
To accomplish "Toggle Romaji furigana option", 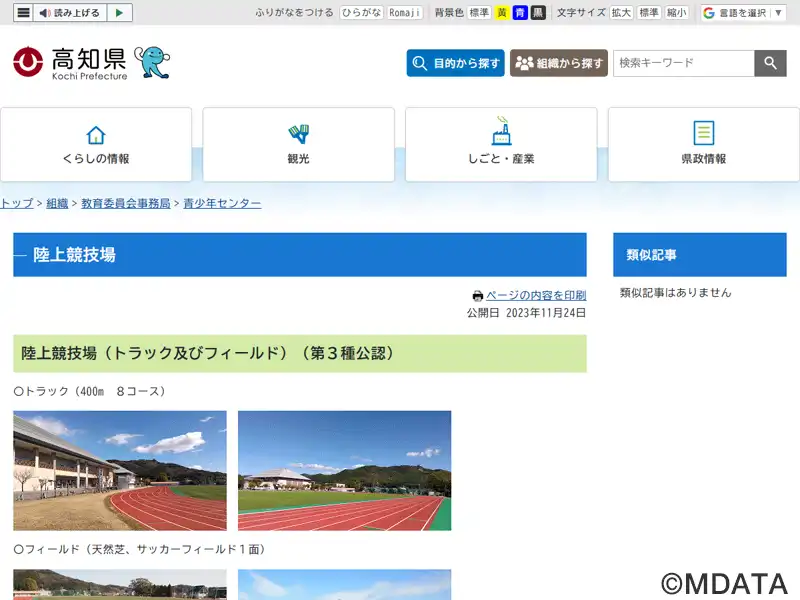I will [405, 13].
